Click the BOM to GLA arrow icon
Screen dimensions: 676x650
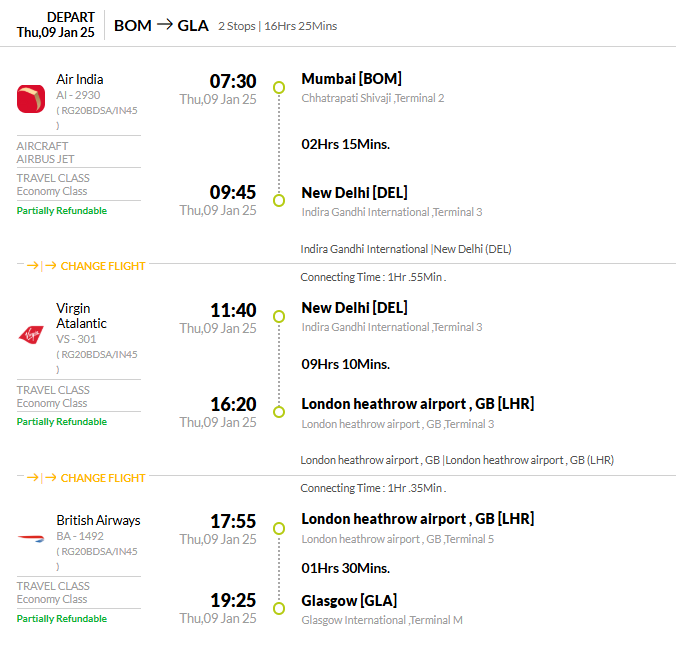tap(164, 25)
